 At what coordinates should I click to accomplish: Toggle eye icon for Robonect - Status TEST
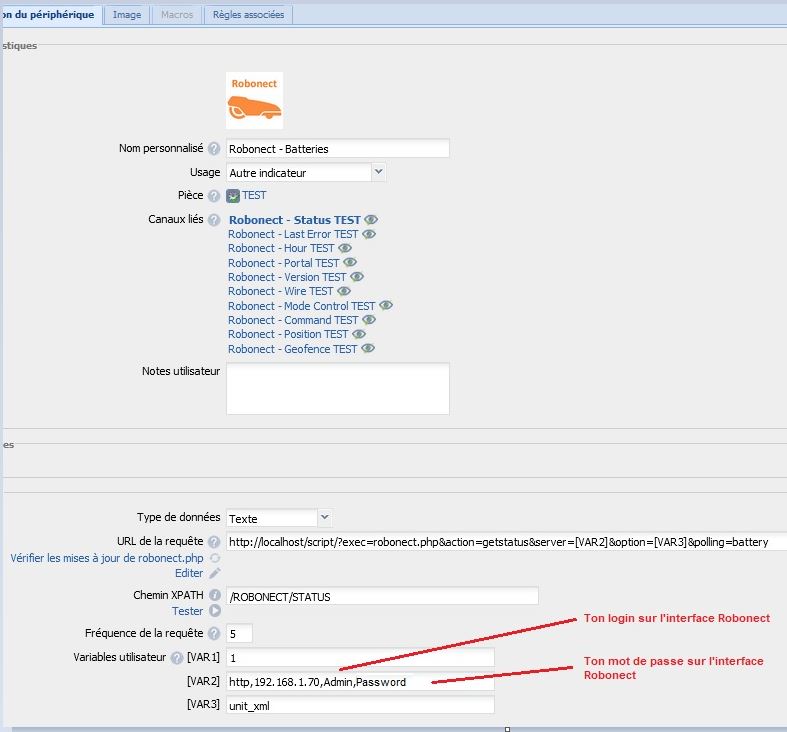tap(371, 220)
